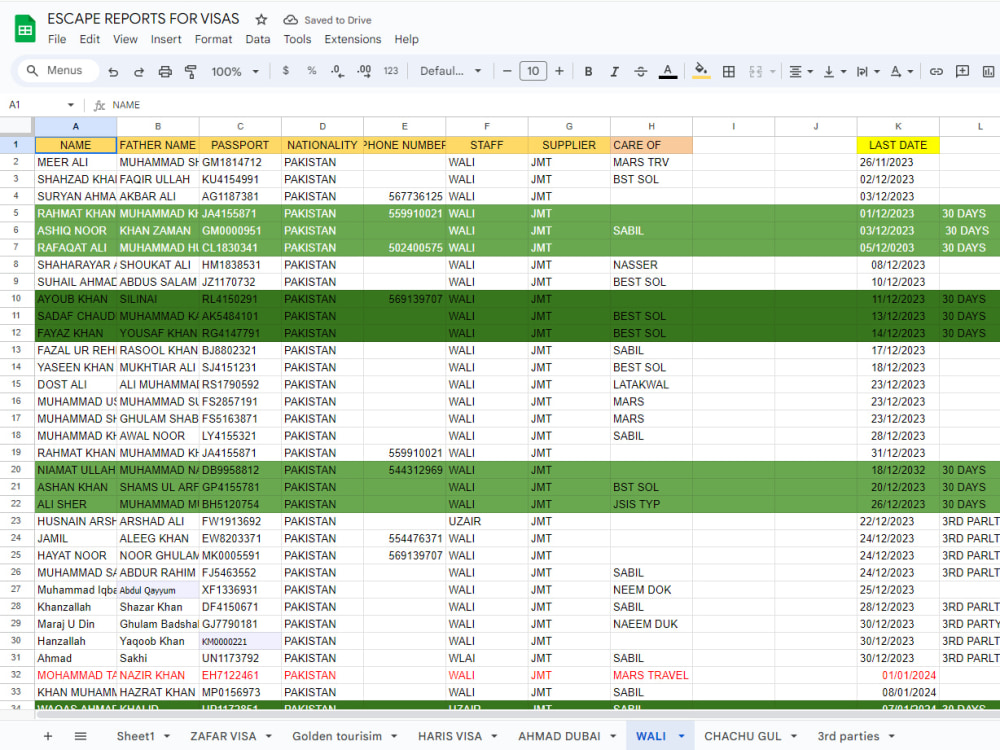Open merge cells options arrow

pos(772,71)
